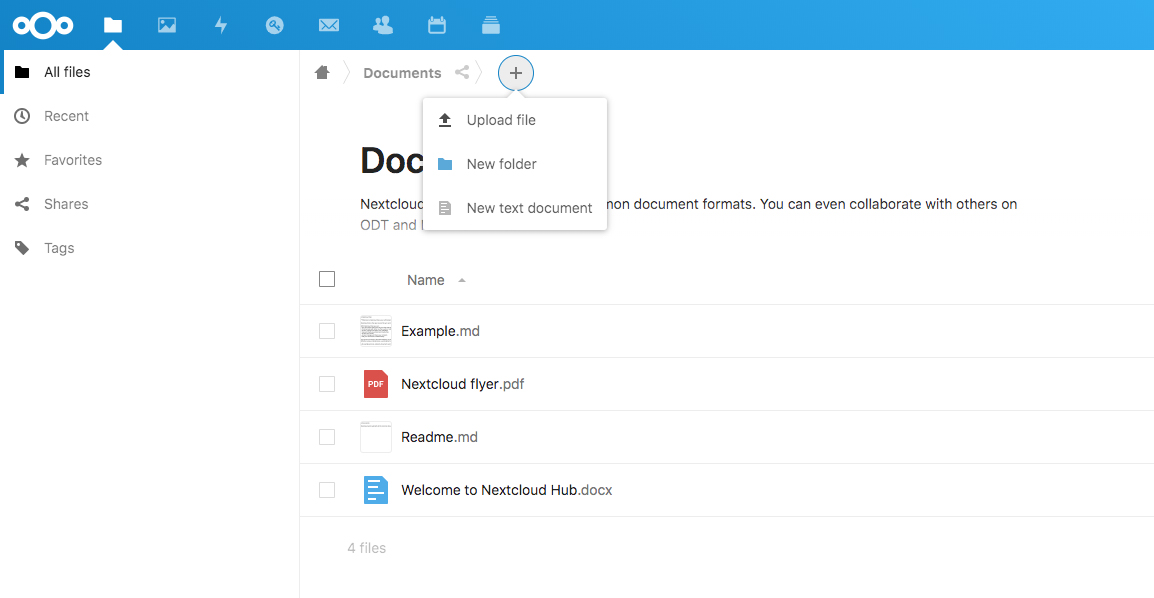Click the share icon beside Documents
The height and width of the screenshot is (598, 1154).
click(462, 72)
